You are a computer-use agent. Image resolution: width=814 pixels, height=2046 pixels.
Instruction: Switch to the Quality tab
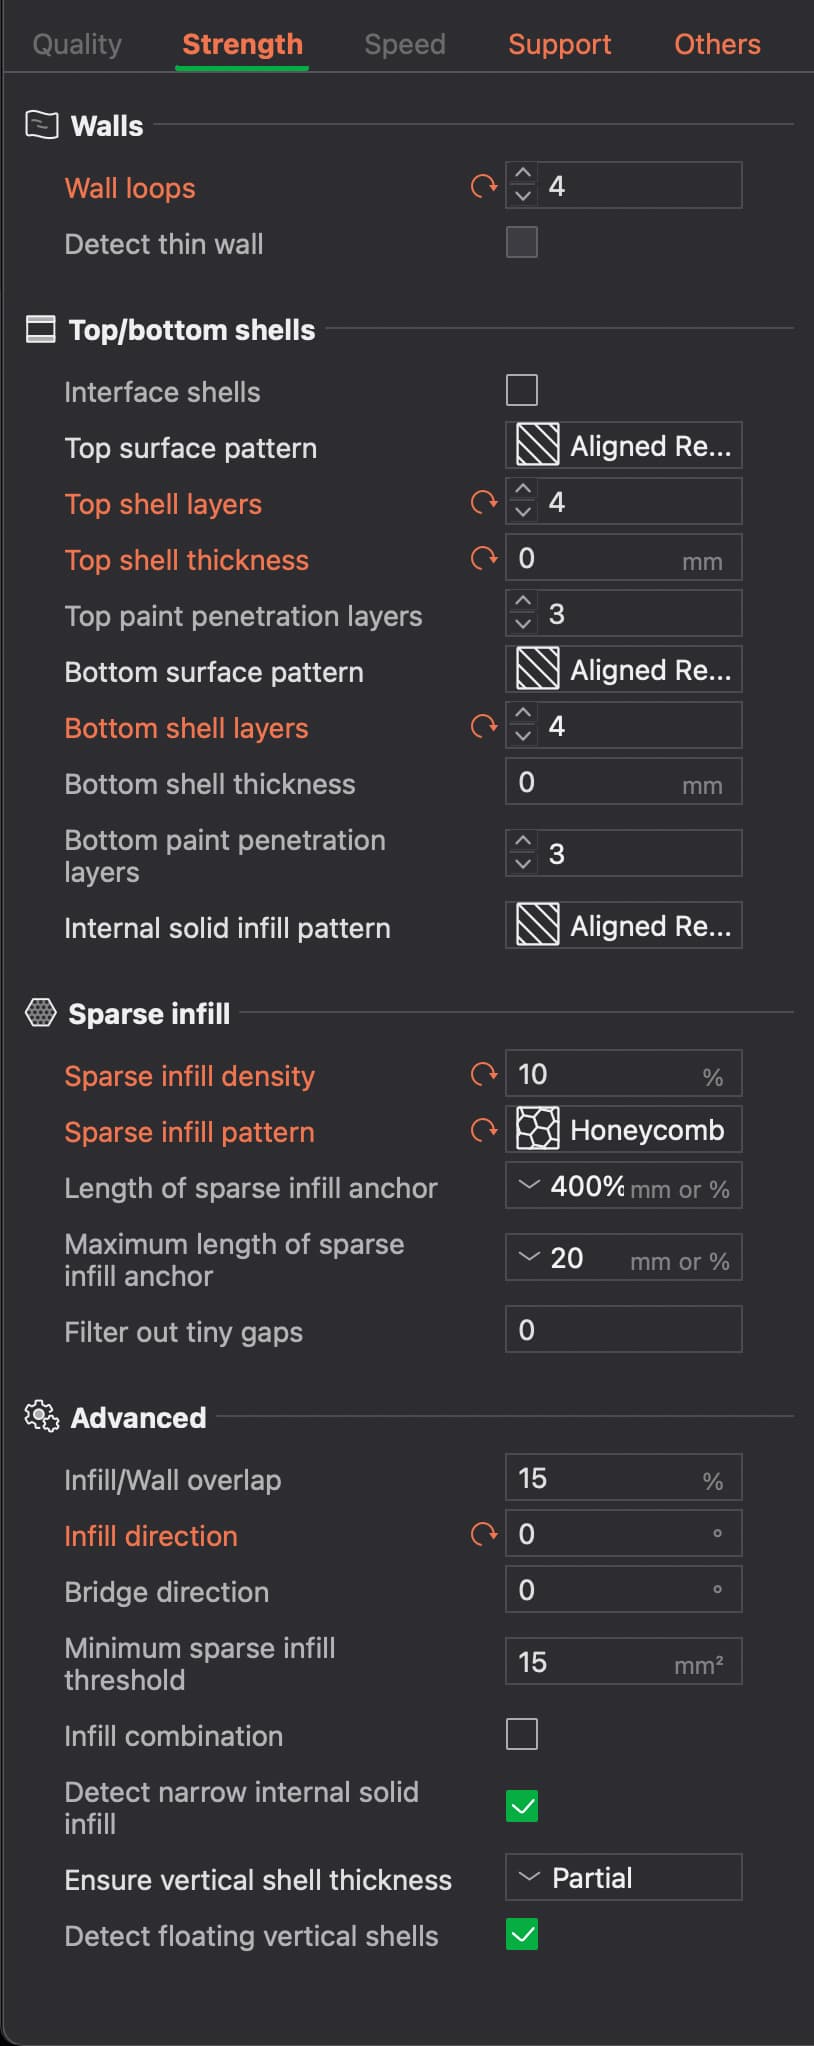(x=77, y=44)
